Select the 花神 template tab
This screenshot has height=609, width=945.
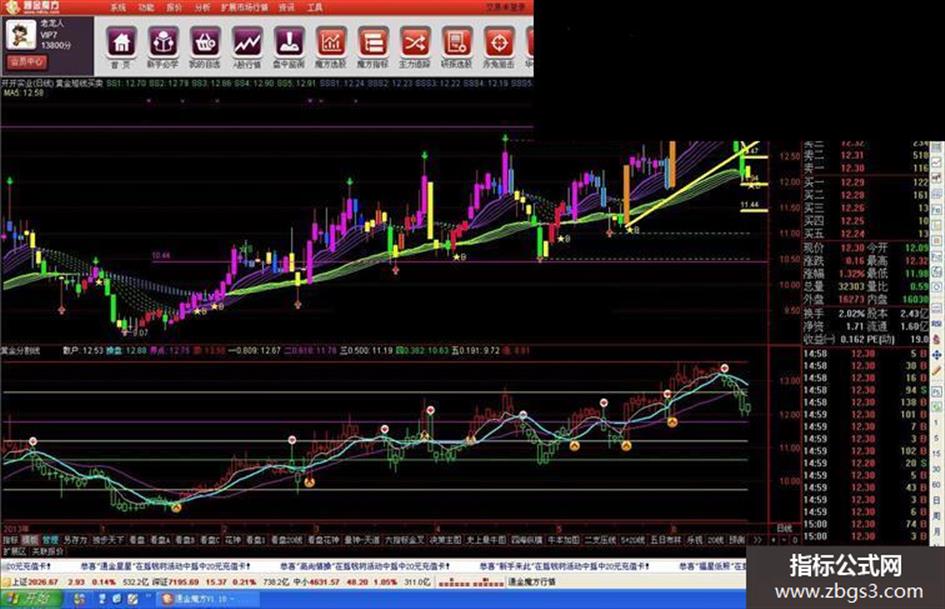pos(233,540)
